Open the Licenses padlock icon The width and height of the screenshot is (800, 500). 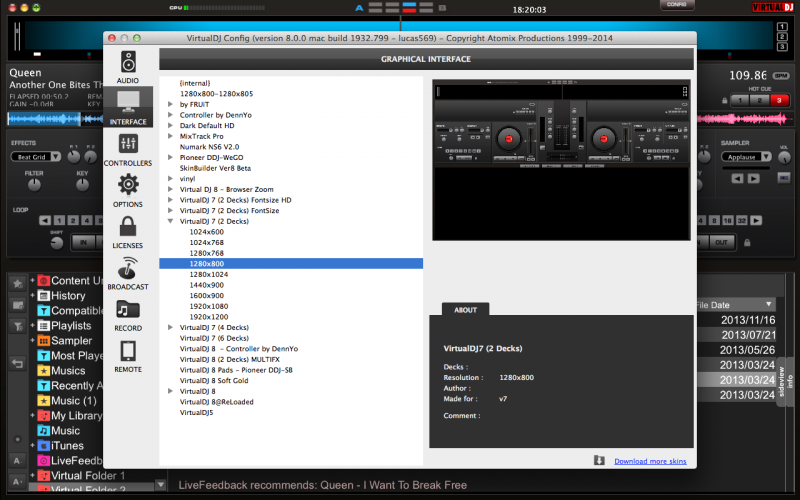(x=128, y=231)
